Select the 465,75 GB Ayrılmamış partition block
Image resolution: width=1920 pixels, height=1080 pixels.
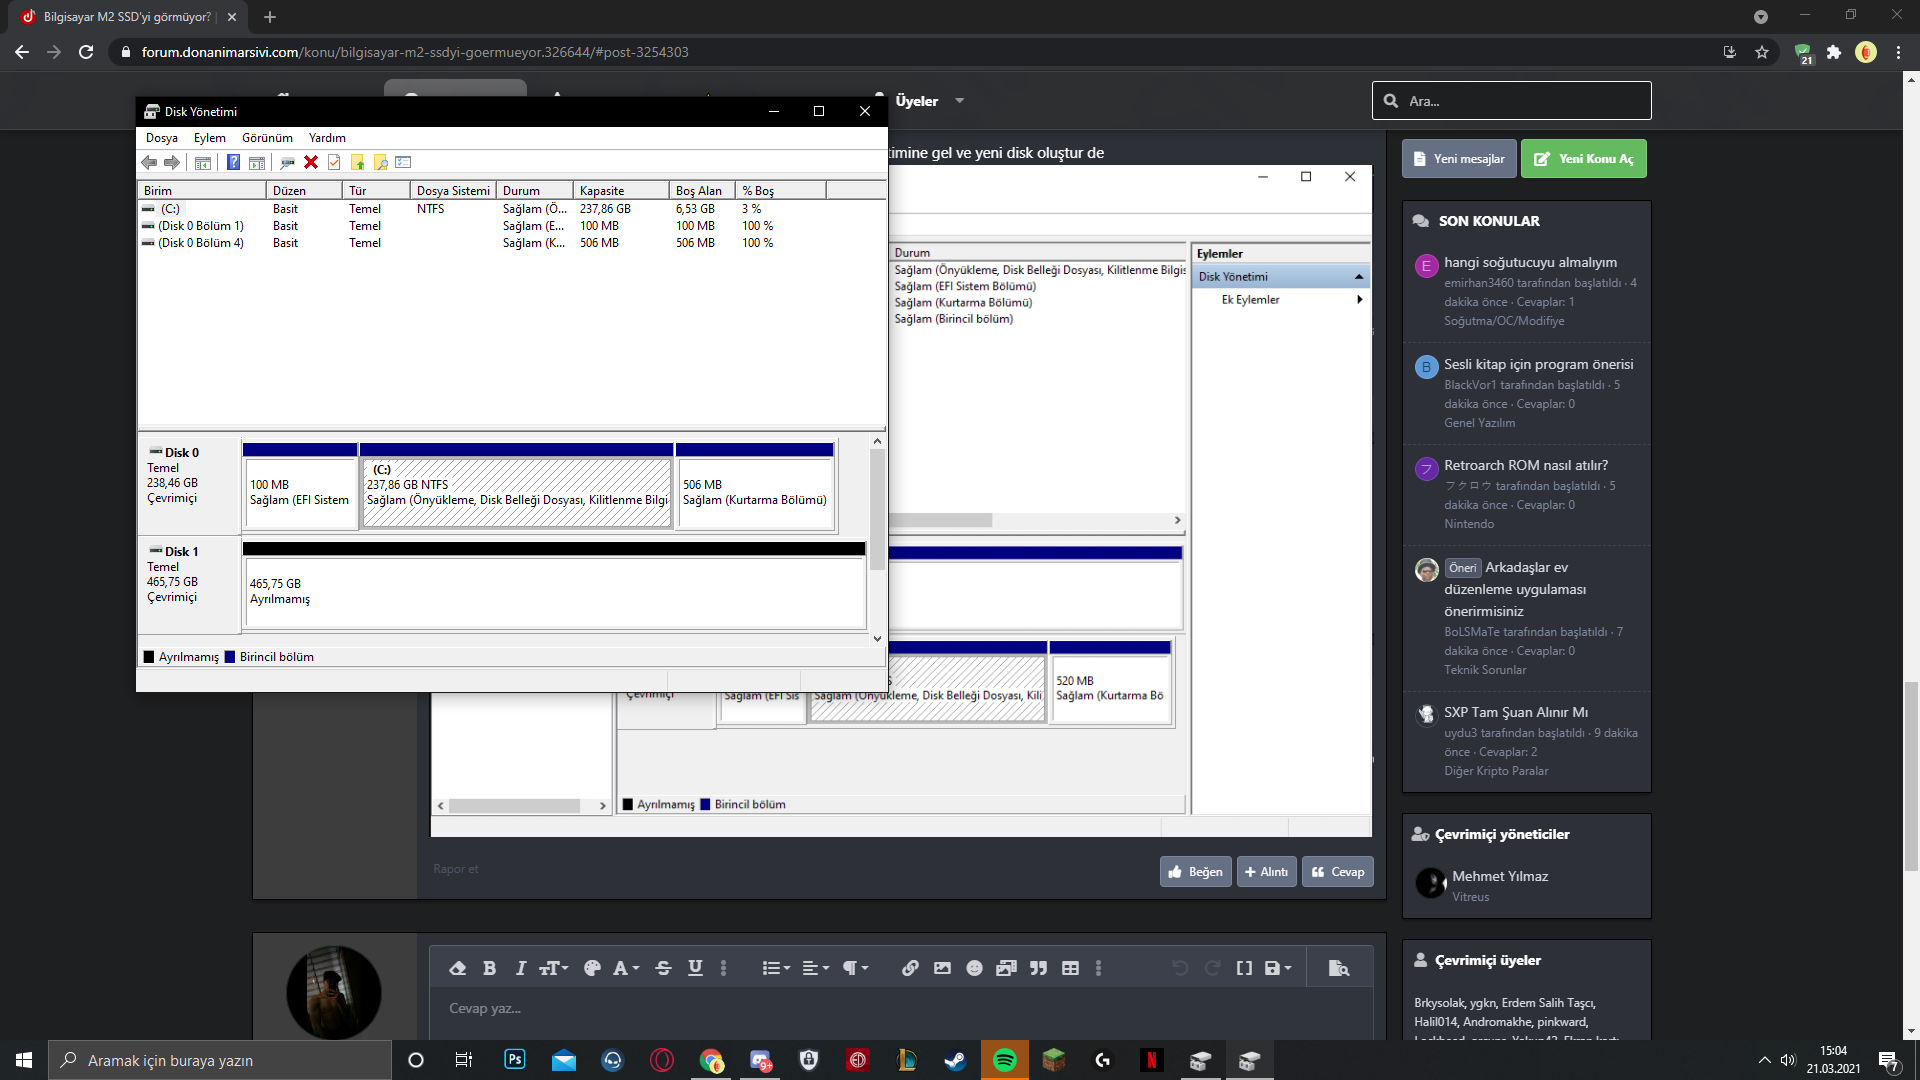pyautogui.click(x=554, y=584)
